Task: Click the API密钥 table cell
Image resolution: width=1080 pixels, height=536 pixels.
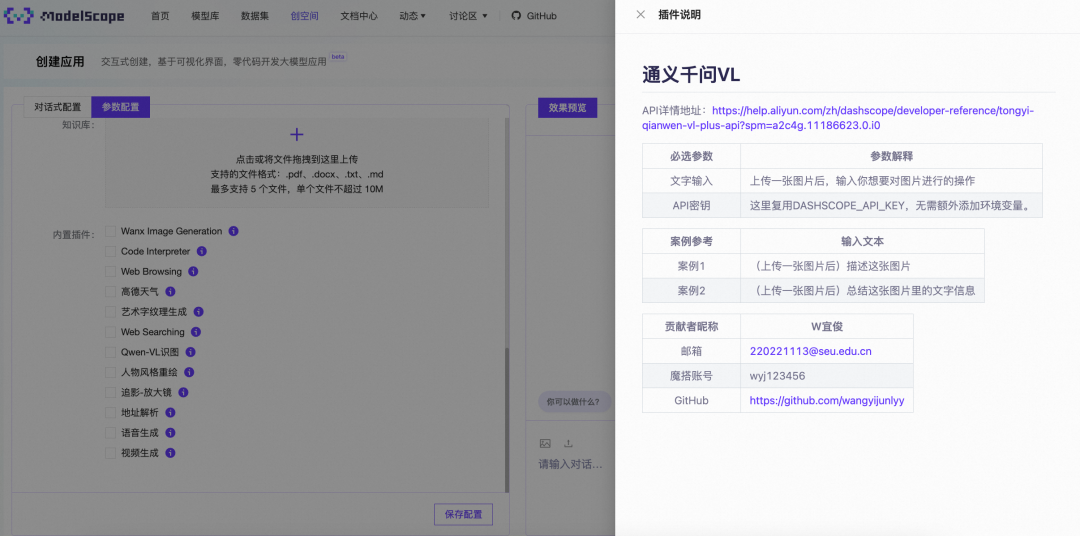Action: tap(691, 205)
